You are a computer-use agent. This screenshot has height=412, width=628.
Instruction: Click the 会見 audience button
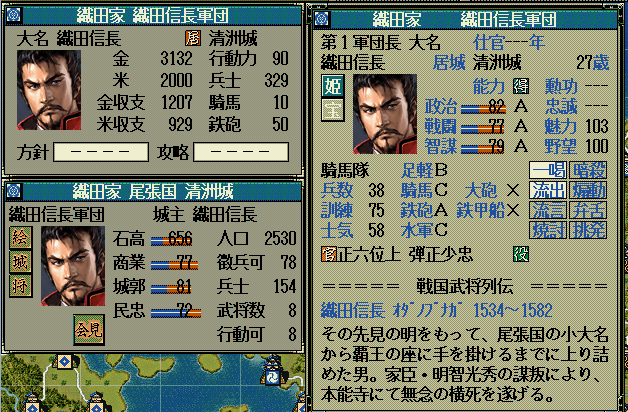[89, 330]
